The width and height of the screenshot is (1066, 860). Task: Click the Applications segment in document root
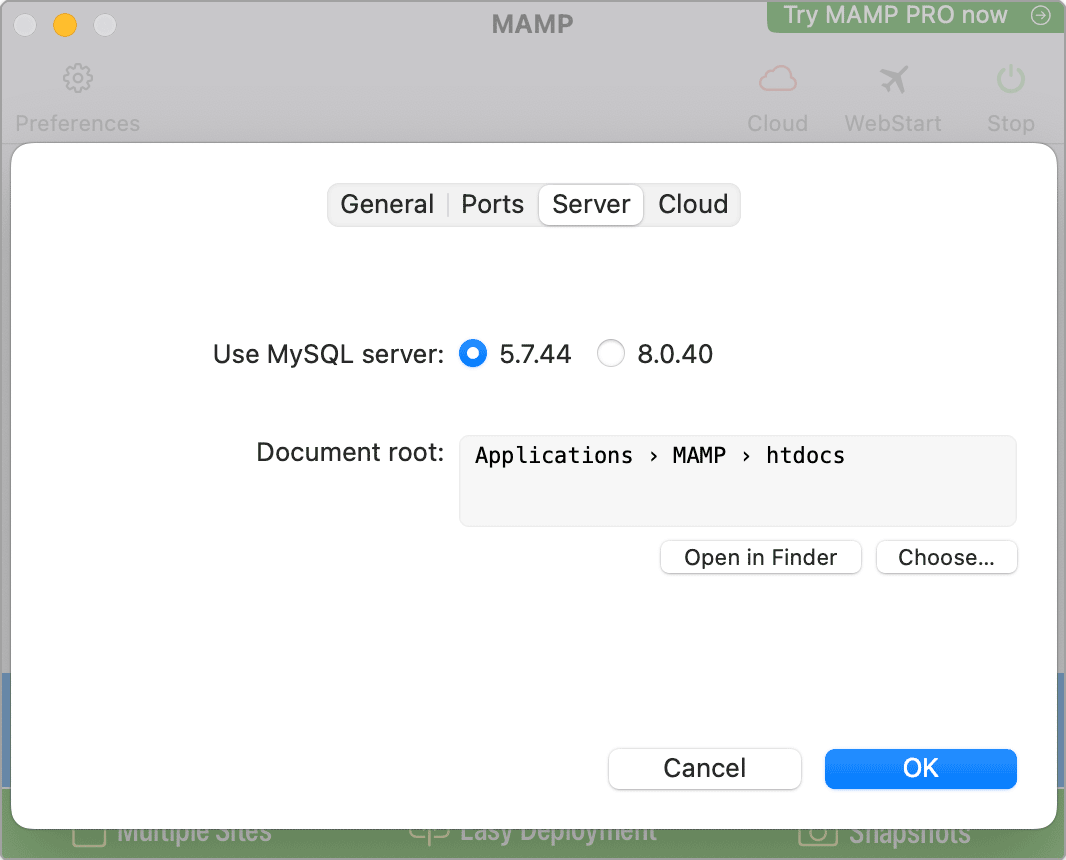554,455
